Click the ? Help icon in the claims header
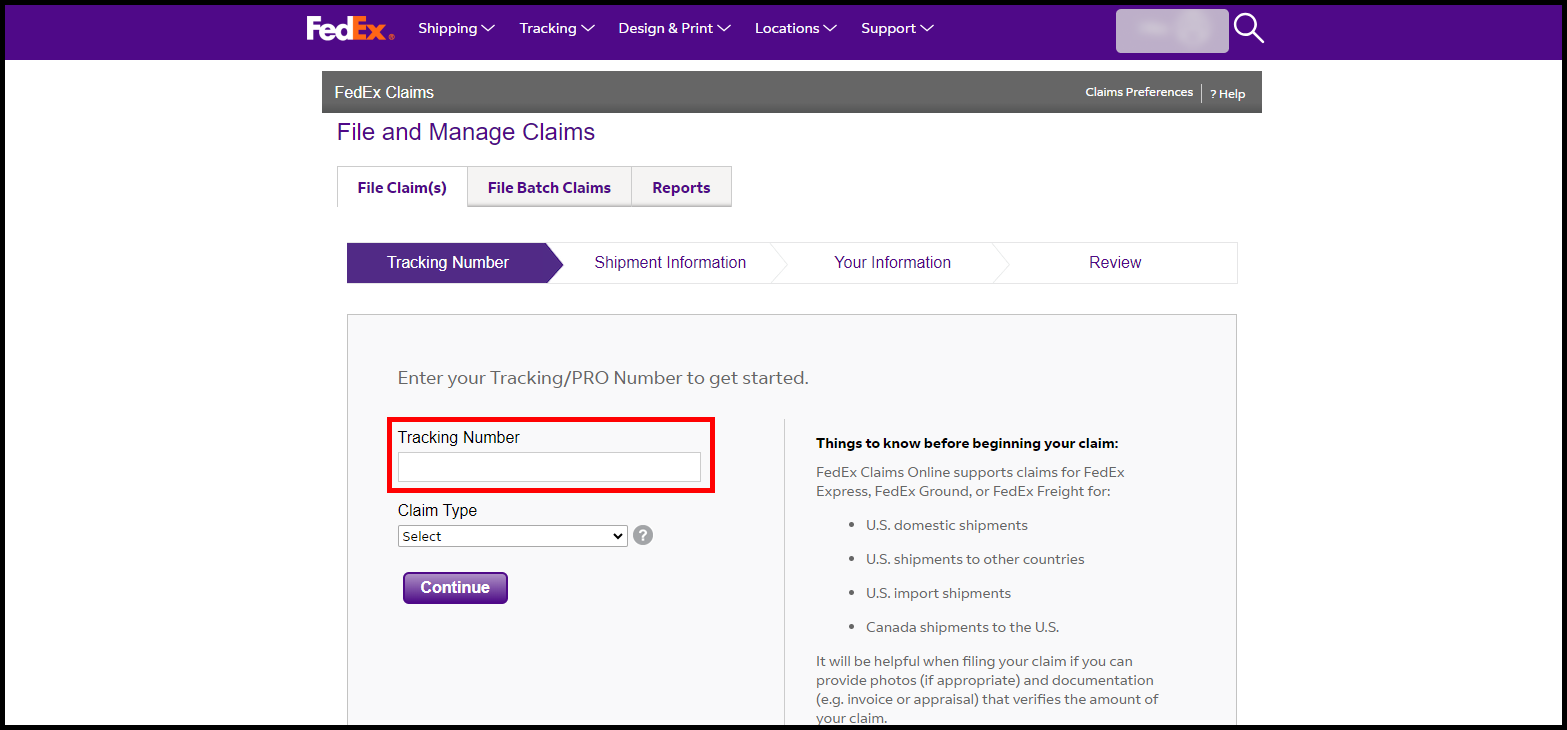The height and width of the screenshot is (730, 1567). pyautogui.click(x=1227, y=93)
